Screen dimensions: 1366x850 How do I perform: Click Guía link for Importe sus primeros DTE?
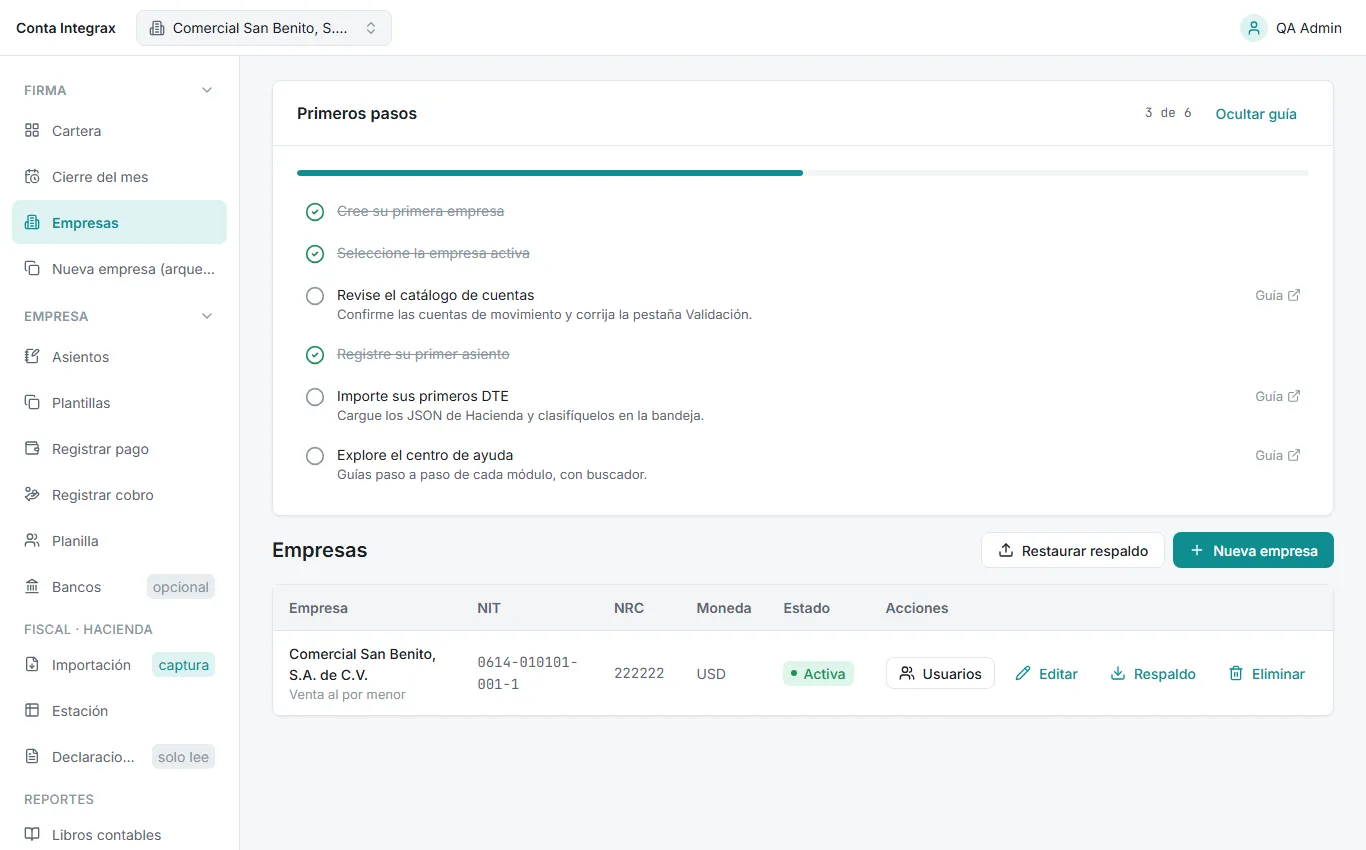click(1278, 397)
